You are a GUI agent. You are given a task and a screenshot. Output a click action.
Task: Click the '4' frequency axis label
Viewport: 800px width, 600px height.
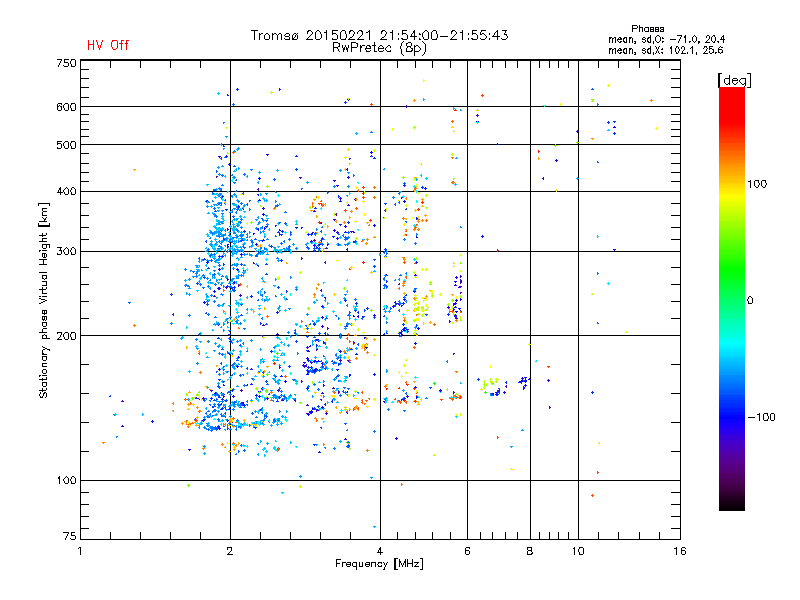[x=380, y=551]
